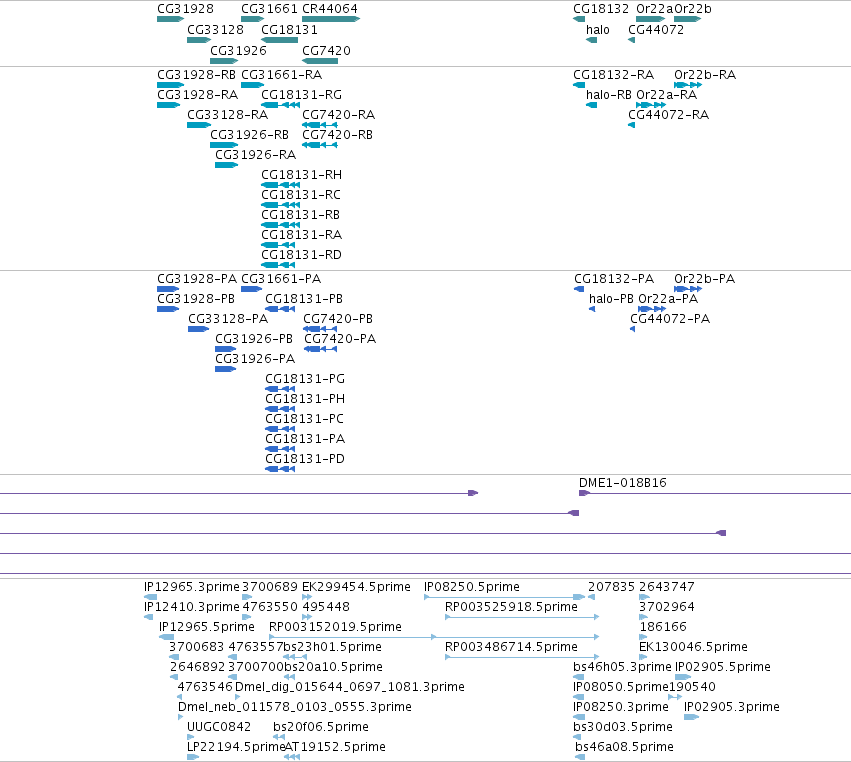Select transcript Or22a-RA
Viewport: 851px width, 762px height.
666,94
